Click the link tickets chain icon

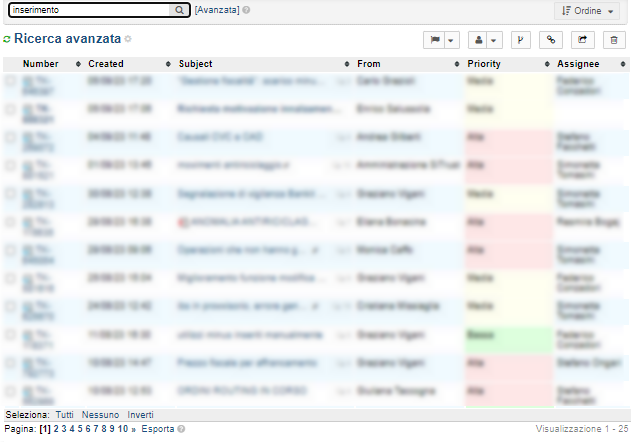[x=550, y=40]
